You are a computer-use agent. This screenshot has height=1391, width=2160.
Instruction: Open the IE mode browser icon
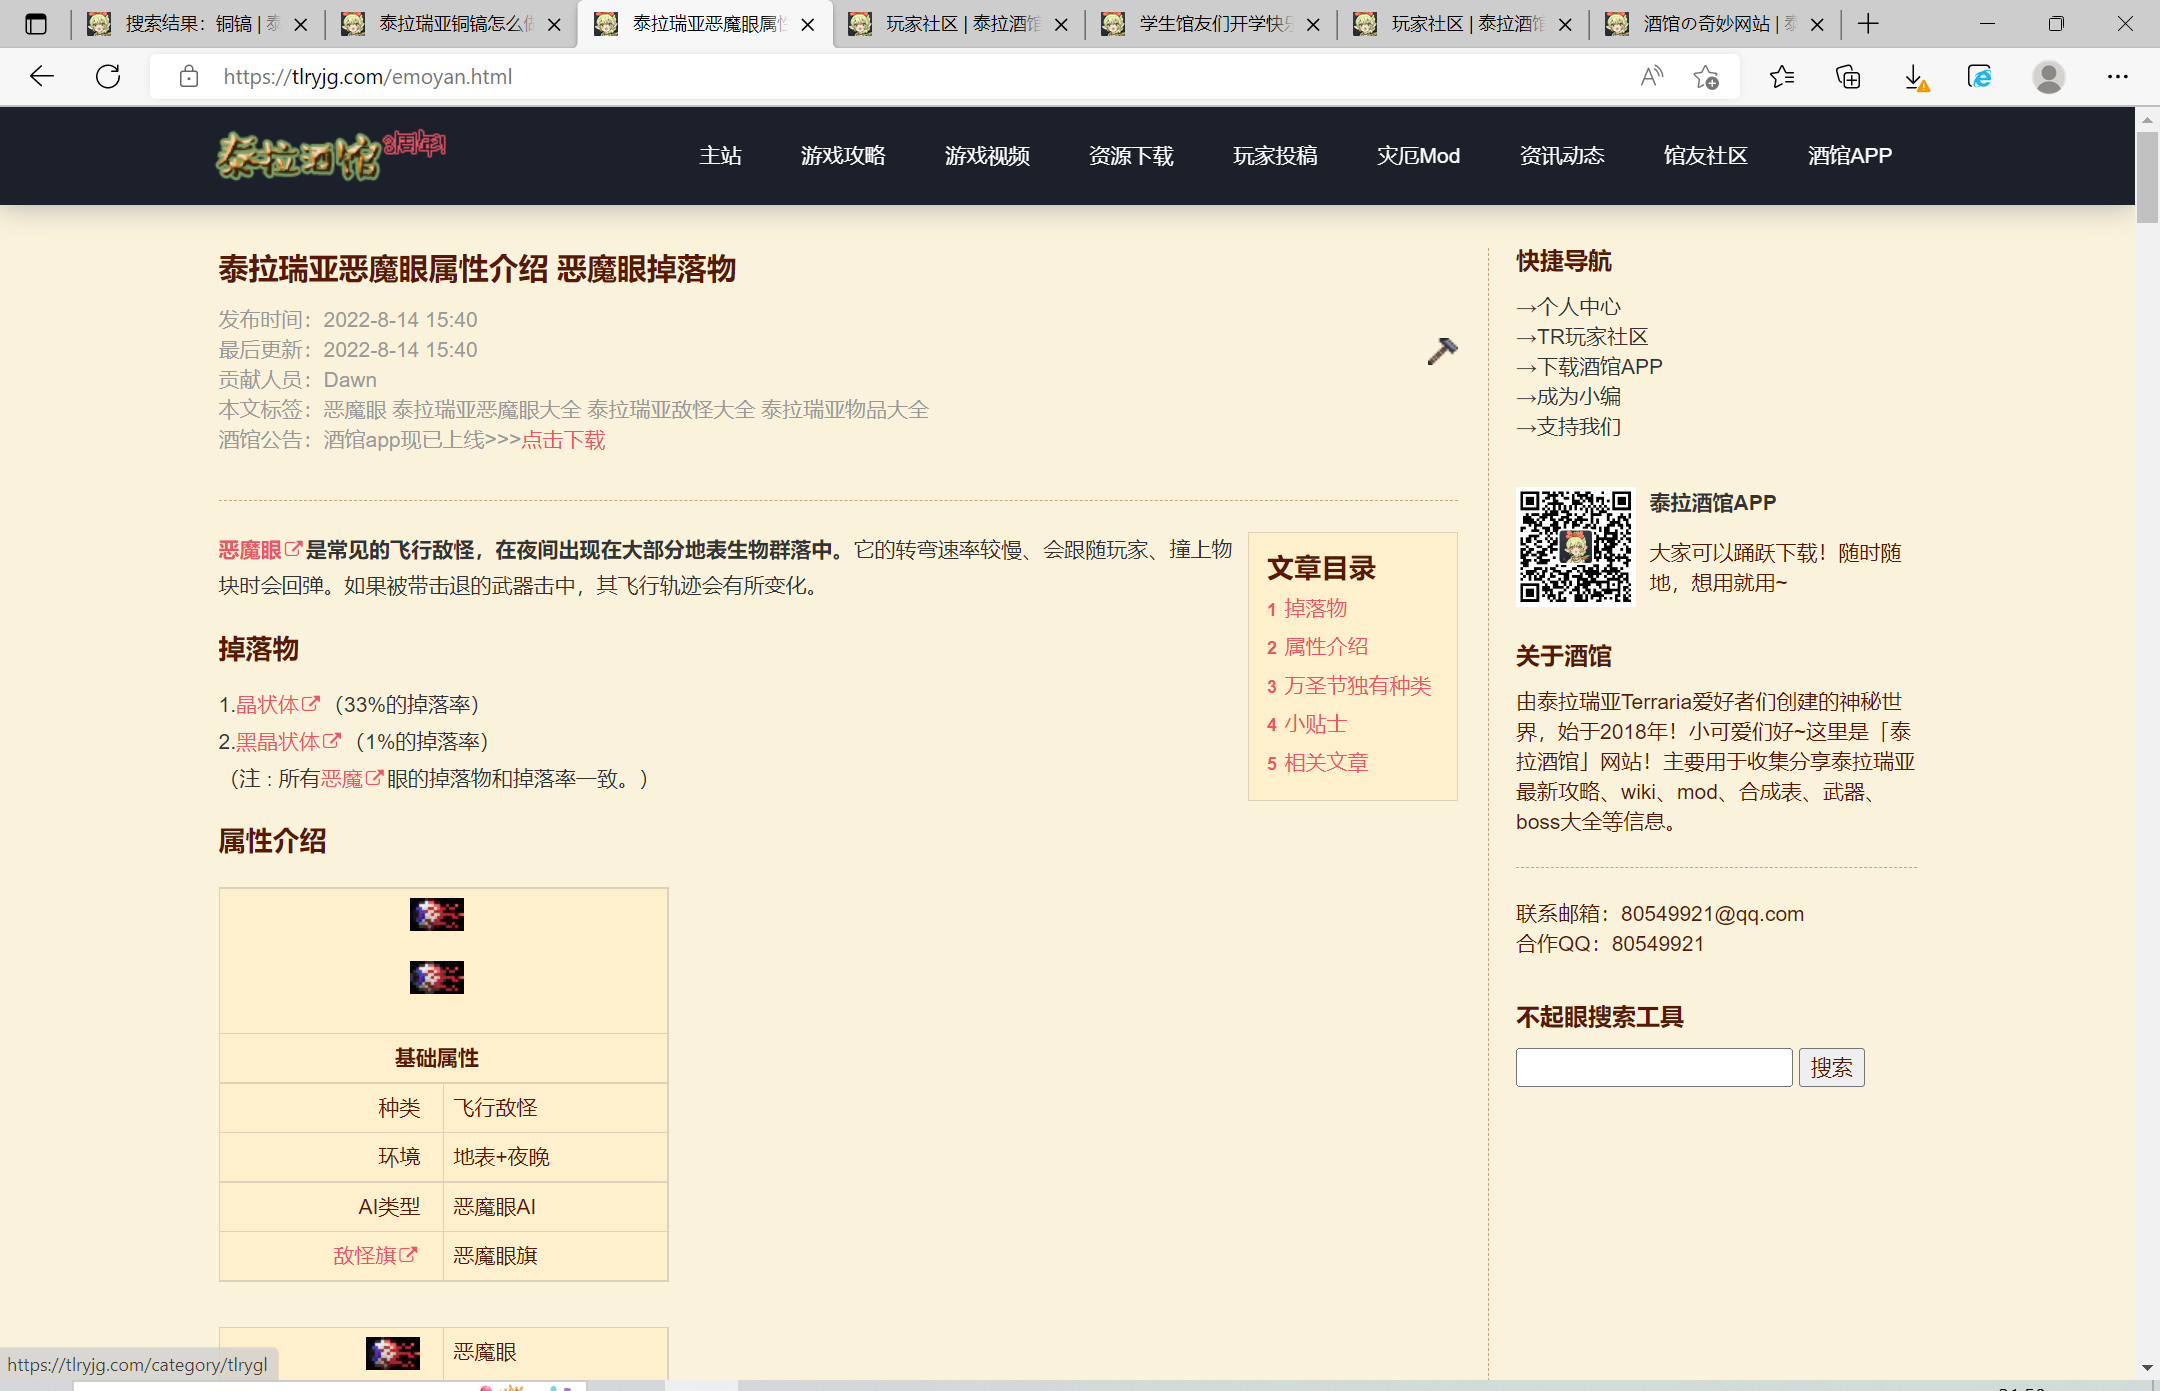point(1980,76)
